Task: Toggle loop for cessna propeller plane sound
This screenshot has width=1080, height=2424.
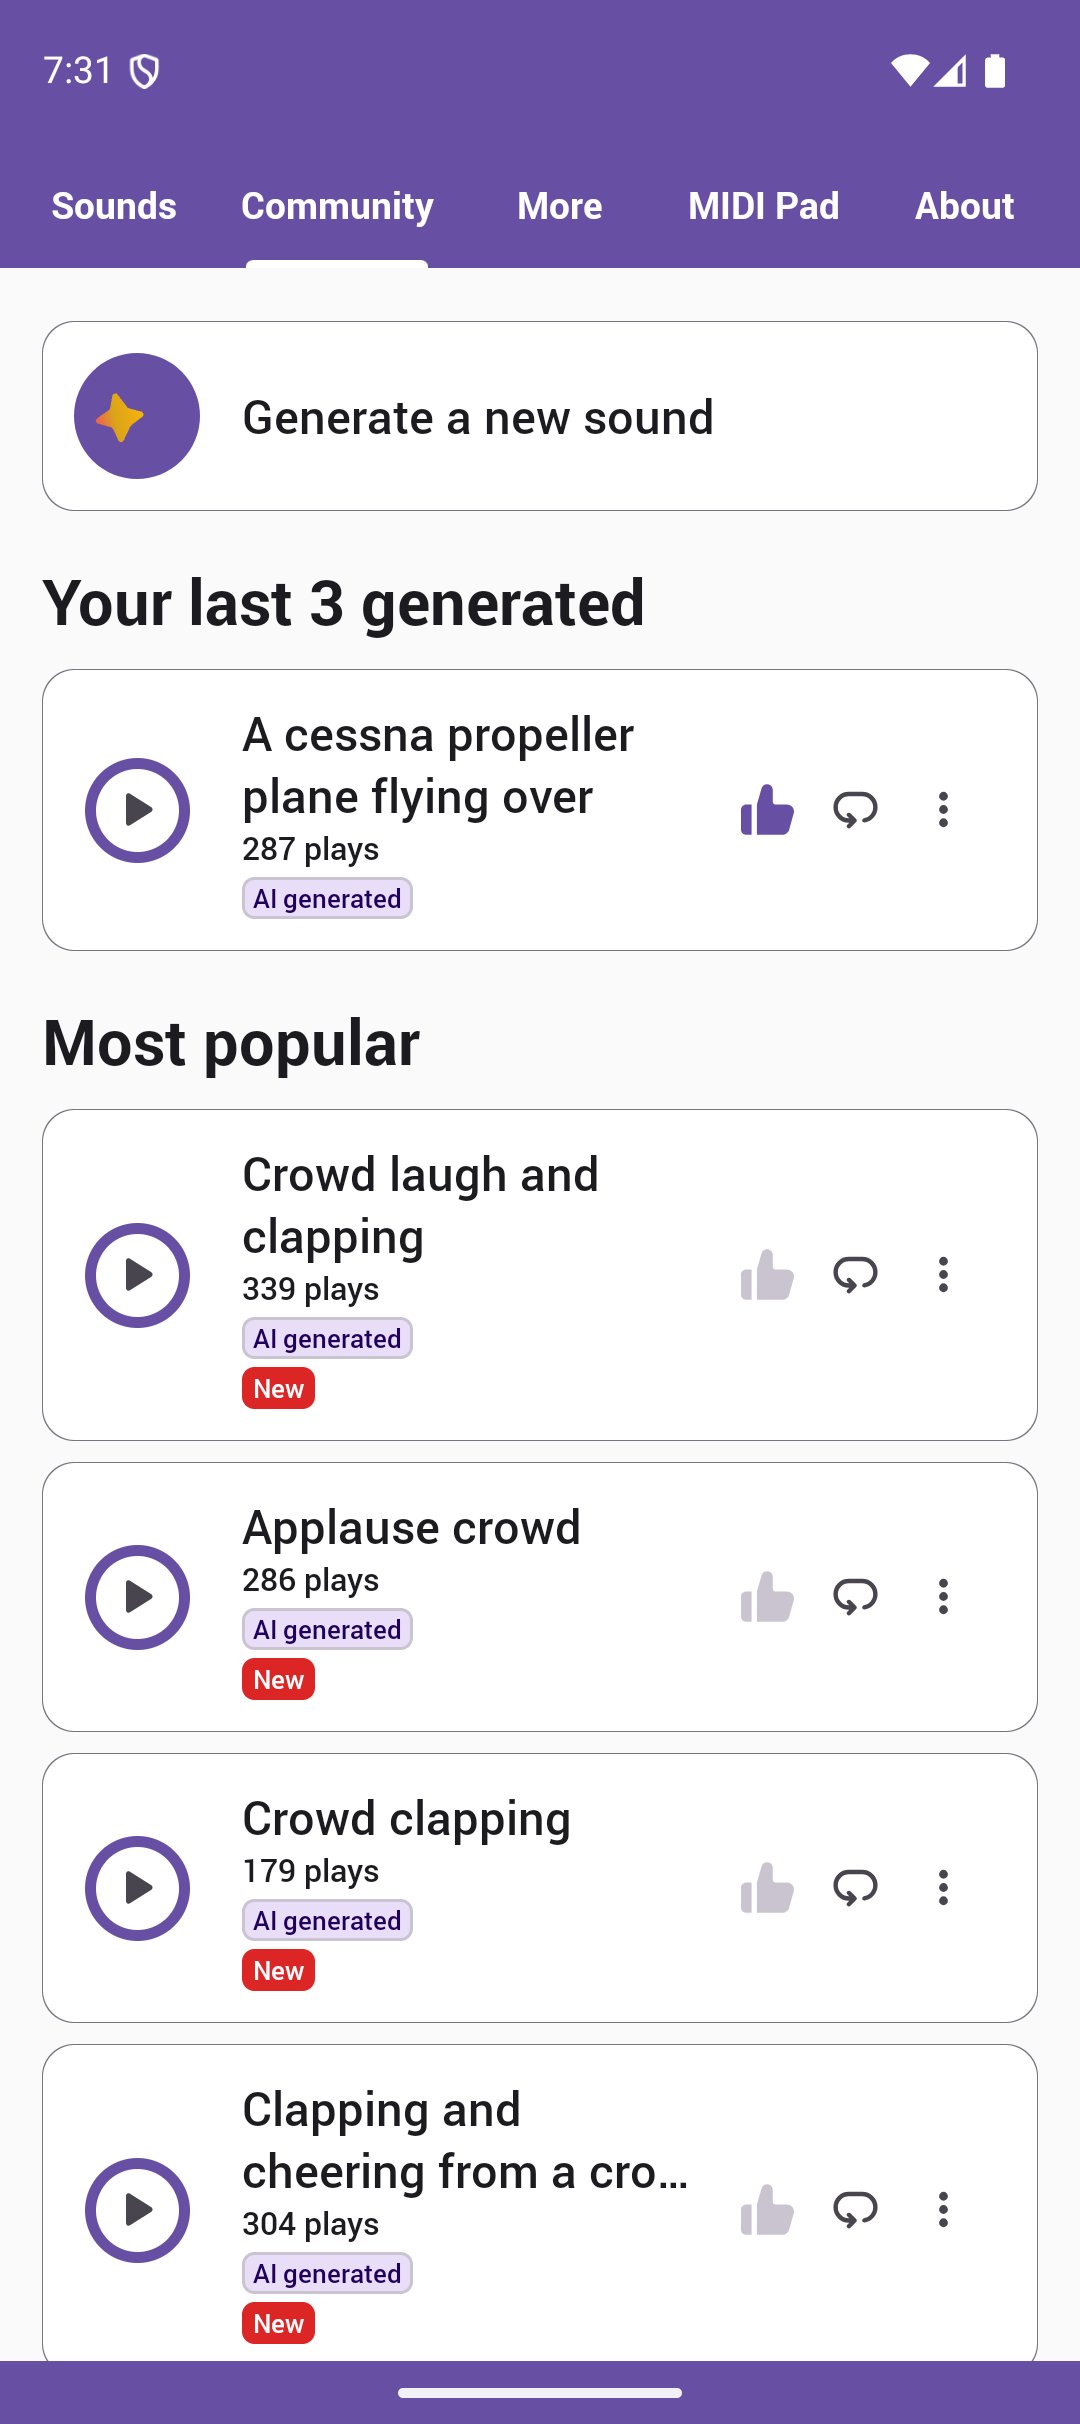Action: [x=855, y=809]
